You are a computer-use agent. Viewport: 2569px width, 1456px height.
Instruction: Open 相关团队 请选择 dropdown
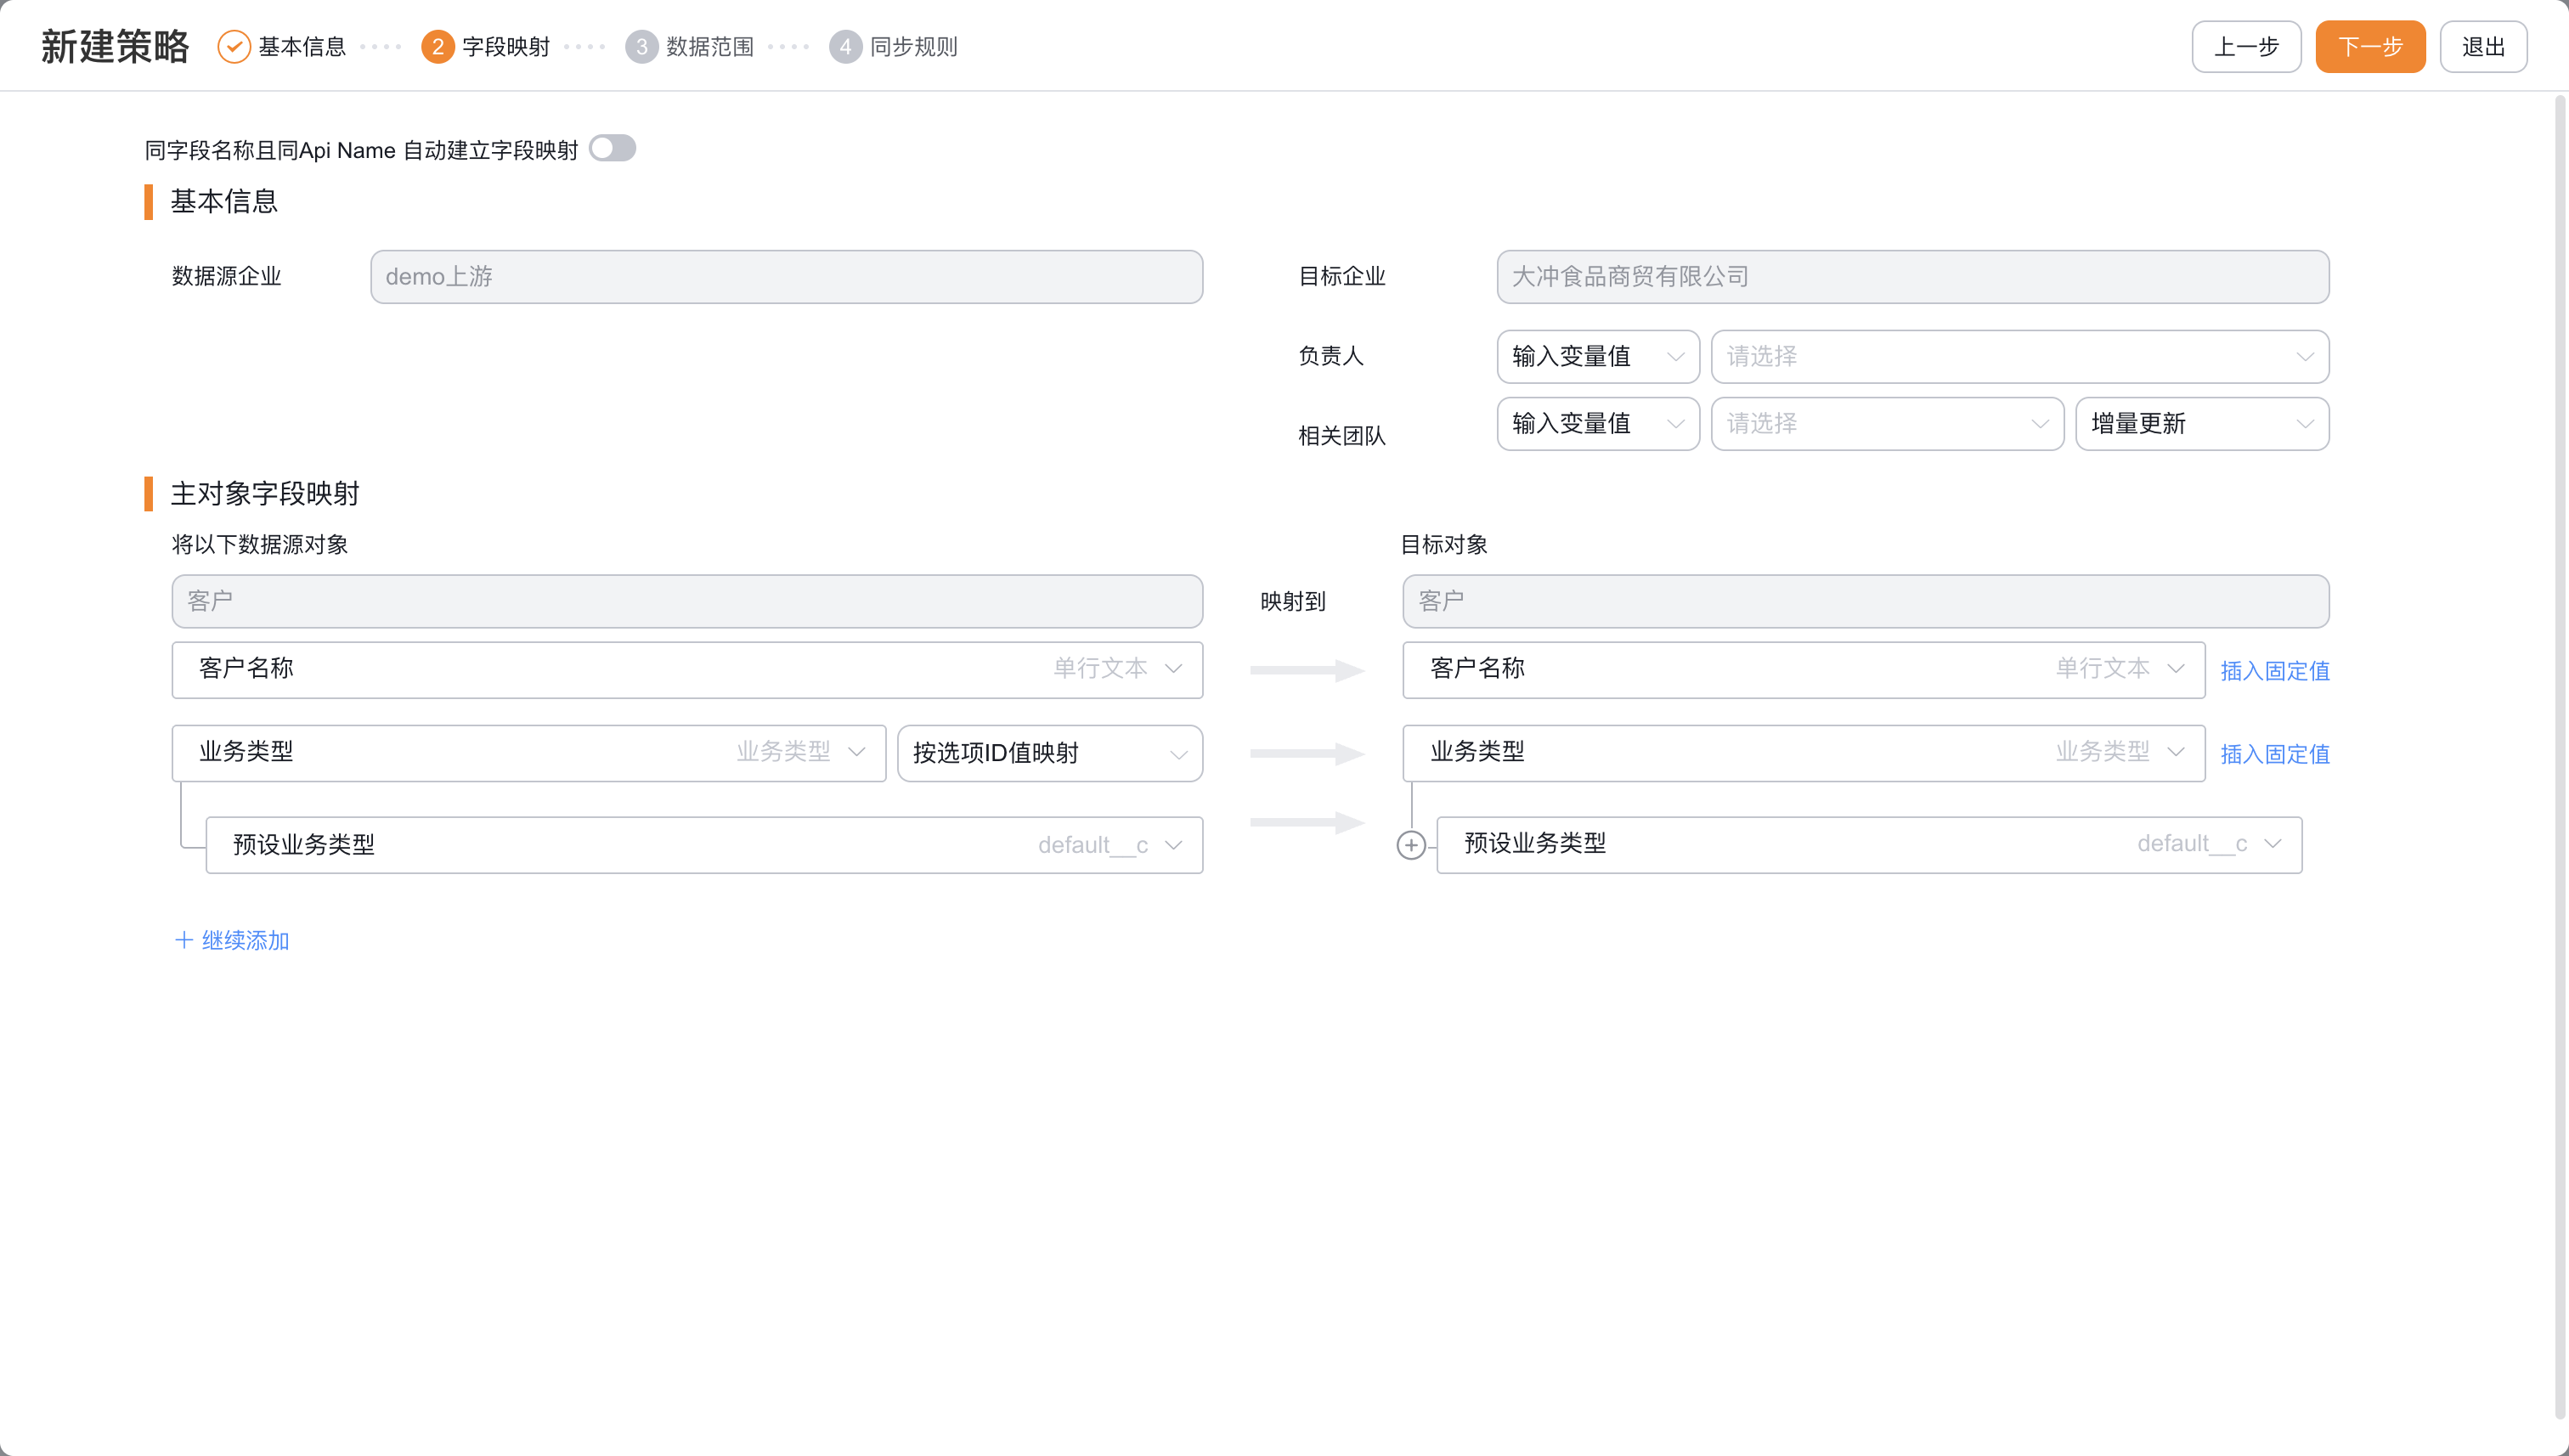(x=1887, y=424)
